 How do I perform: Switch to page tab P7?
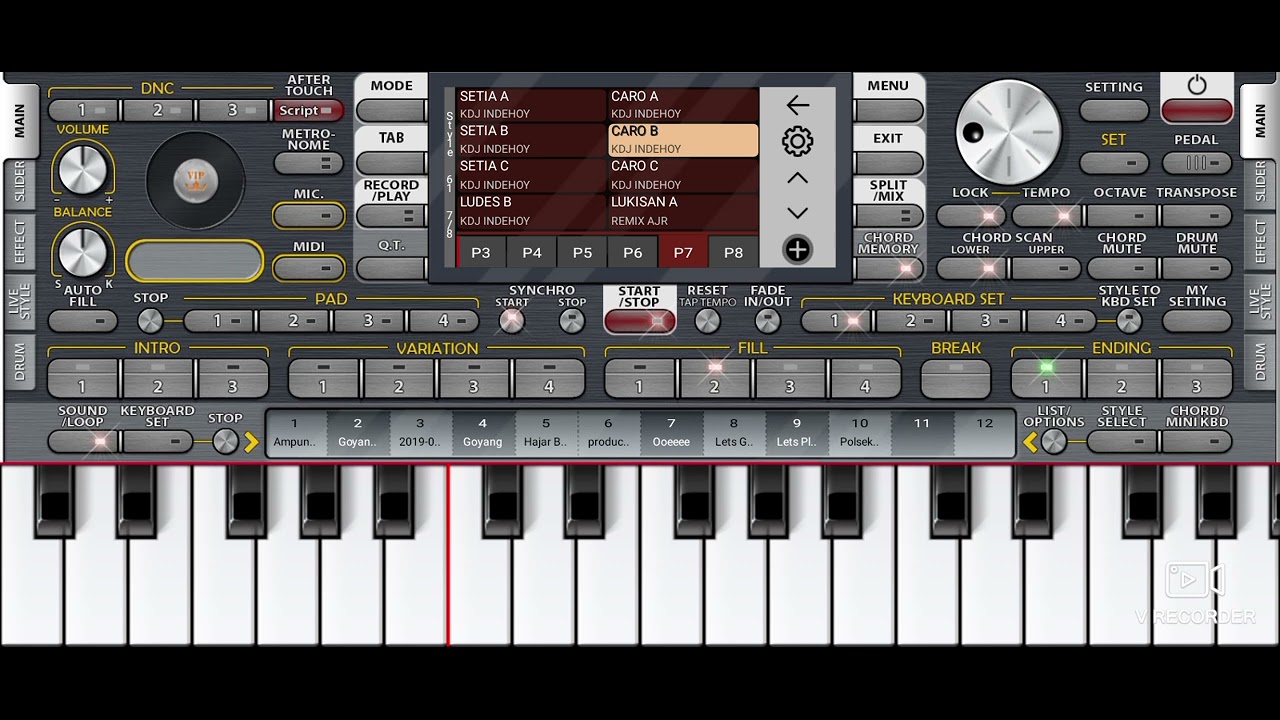(683, 253)
